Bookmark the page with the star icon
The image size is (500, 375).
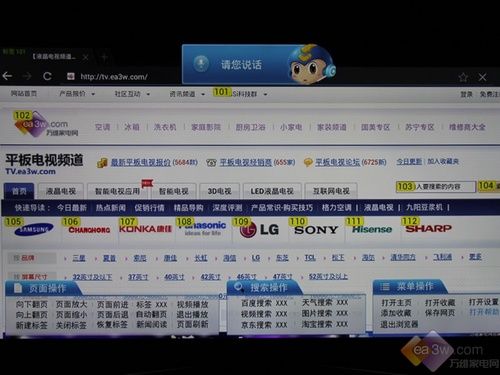click(x=463, y=77)
